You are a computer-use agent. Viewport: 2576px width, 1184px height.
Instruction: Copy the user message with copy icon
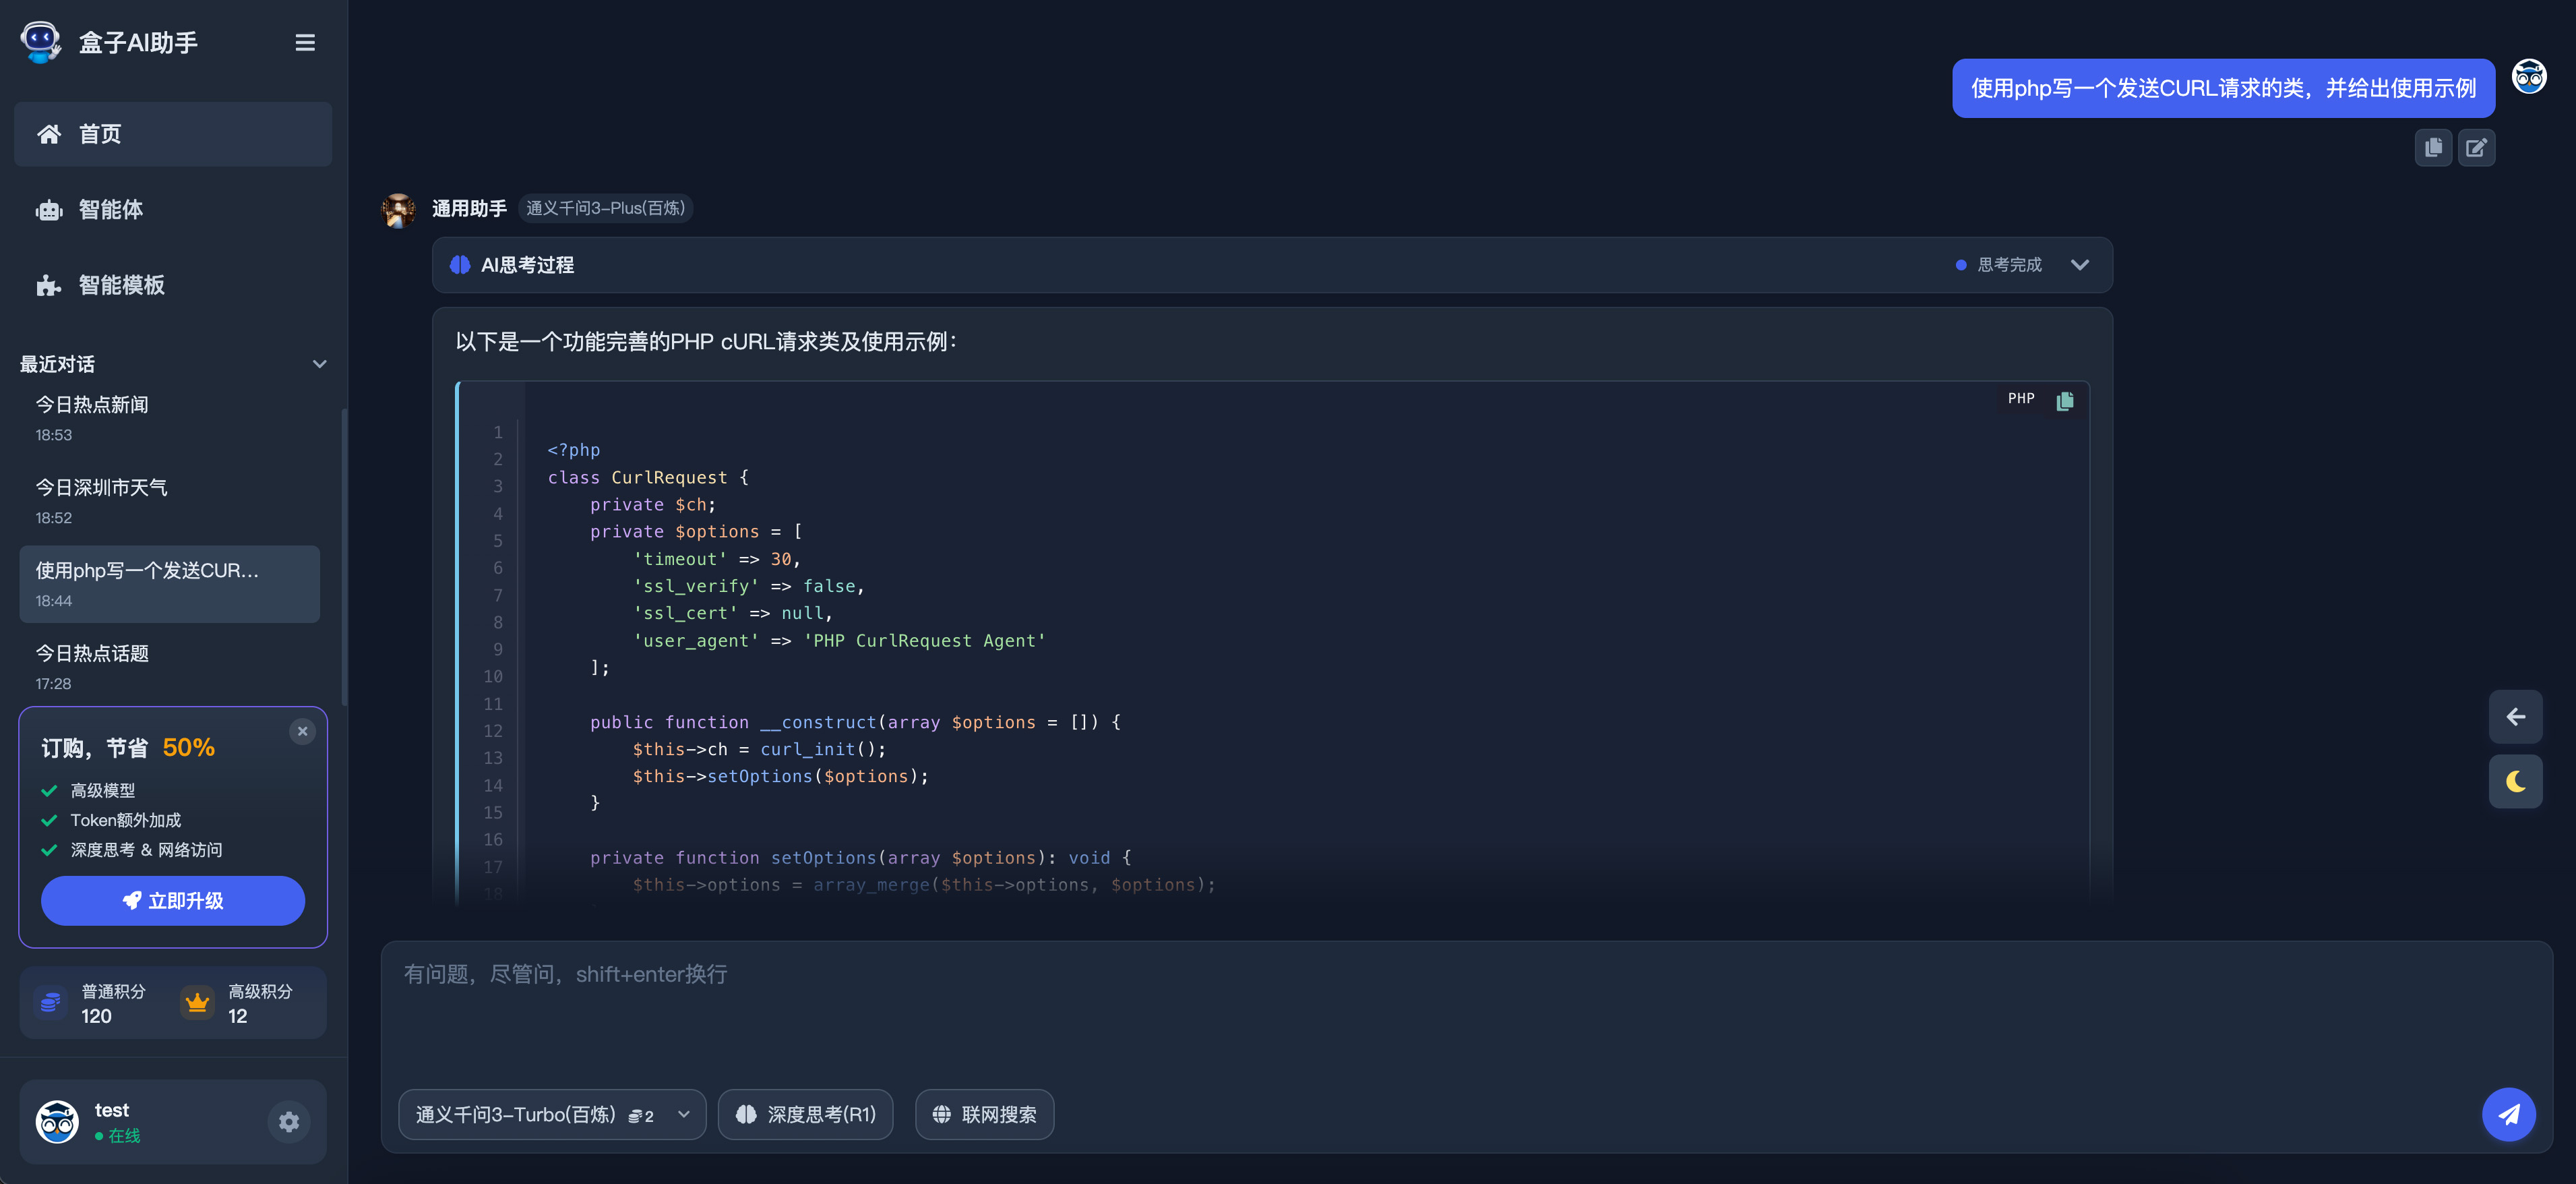2433,148
